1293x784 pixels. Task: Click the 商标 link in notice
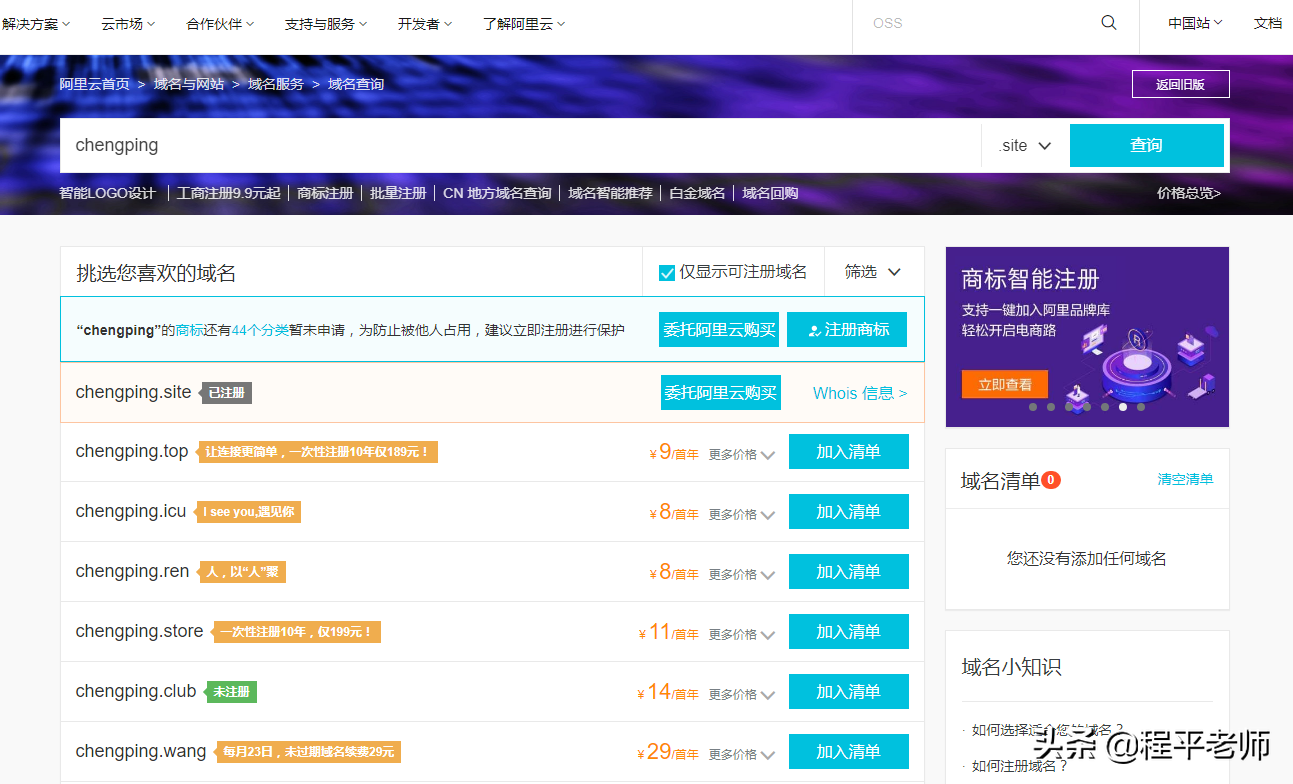pos(190,330)
